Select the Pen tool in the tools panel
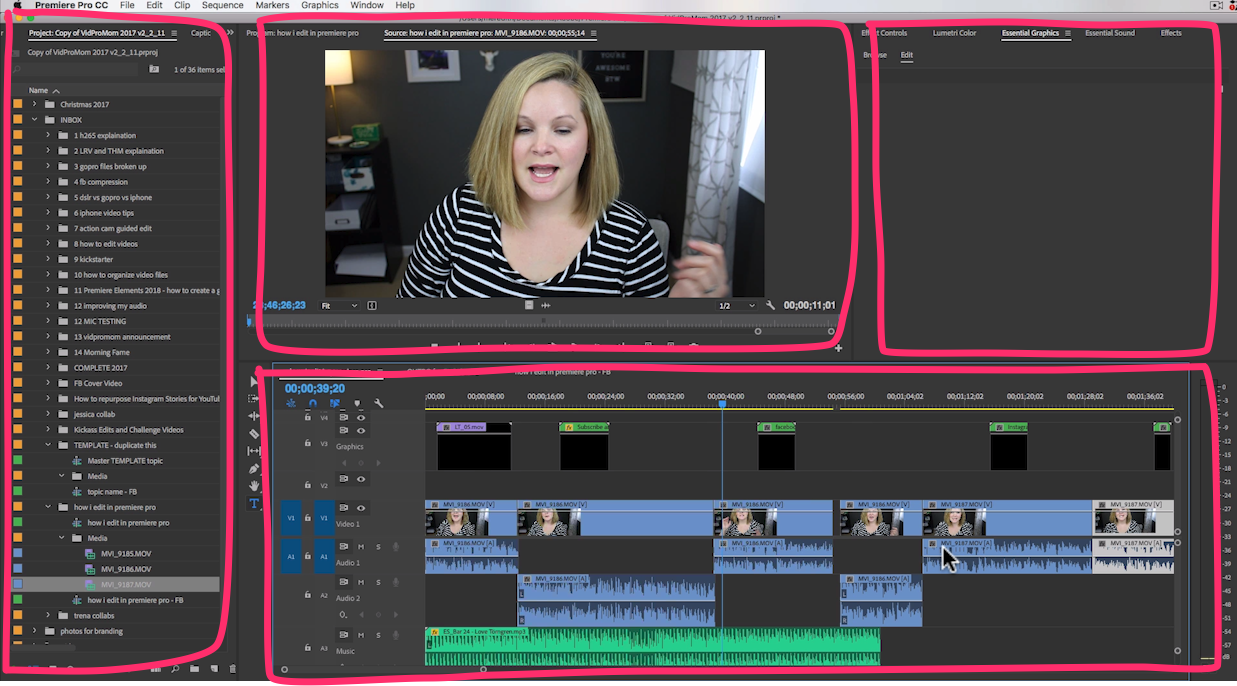This screenshot has height=686, width=1237. [x=253, y=468]
